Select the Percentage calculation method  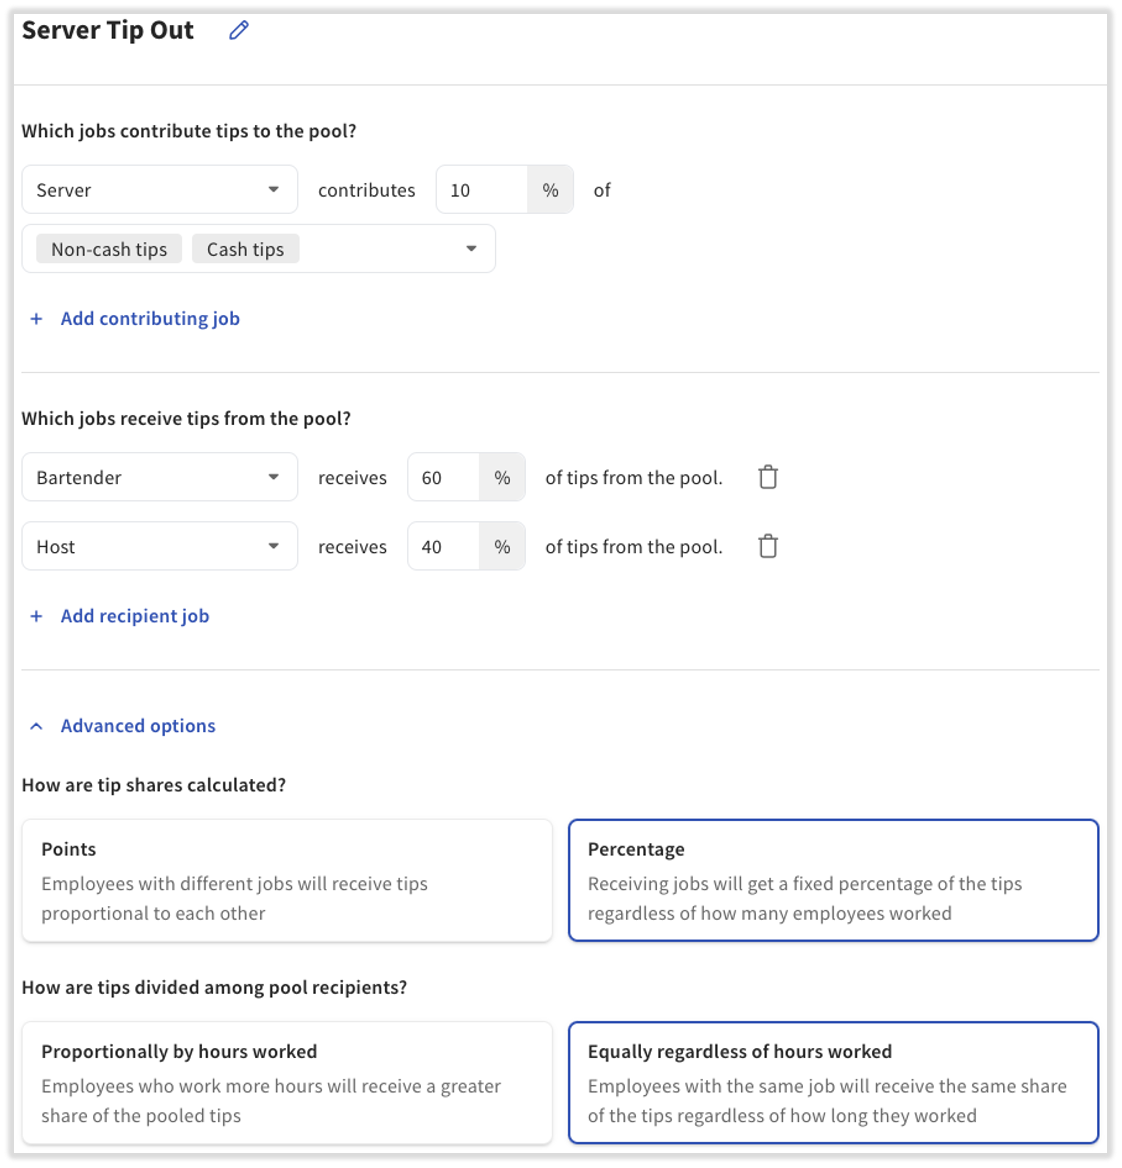click(x=835, y=880)
